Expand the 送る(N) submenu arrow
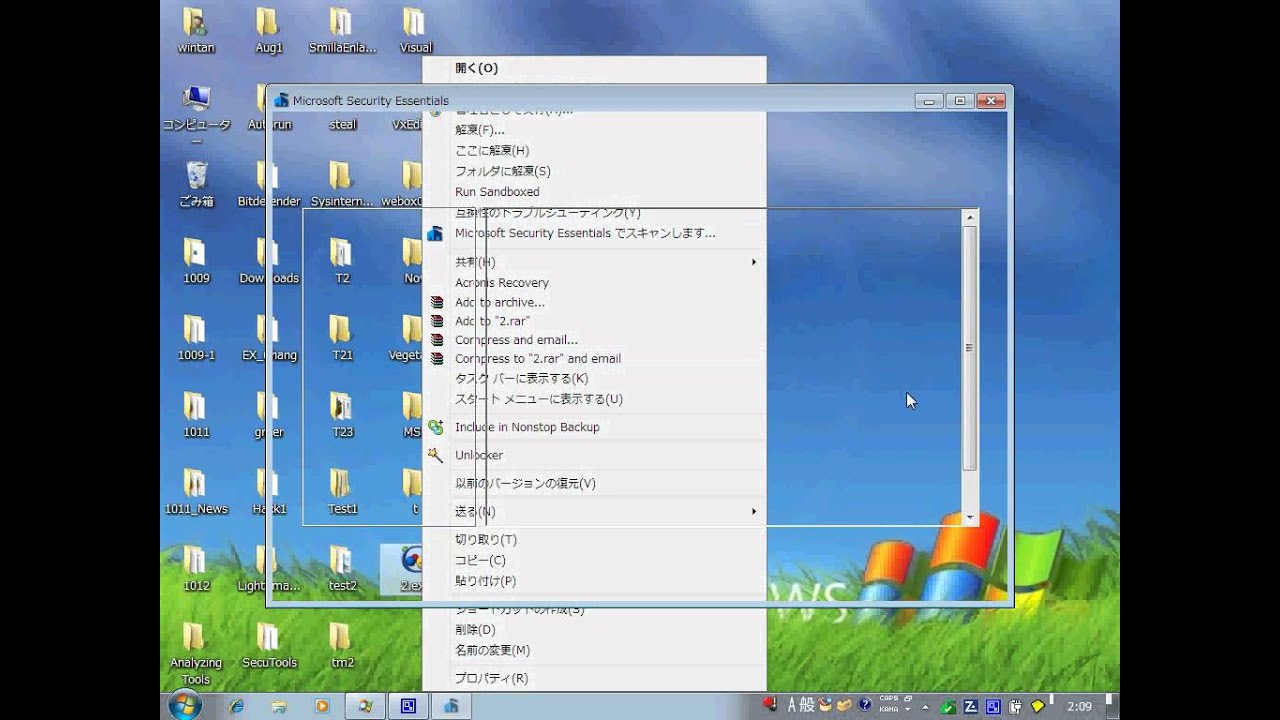 (x=754, y=511)
